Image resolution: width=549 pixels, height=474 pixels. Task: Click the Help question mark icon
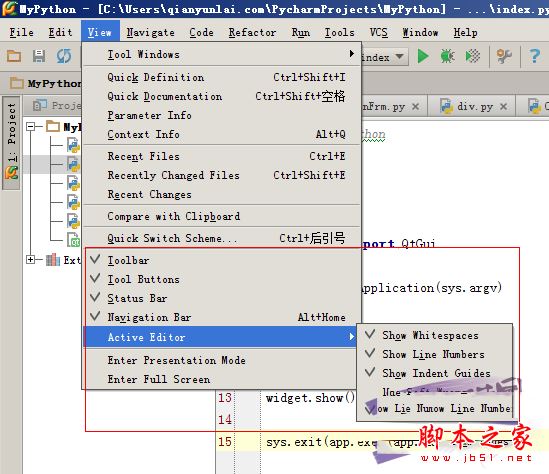click(535, 56)
